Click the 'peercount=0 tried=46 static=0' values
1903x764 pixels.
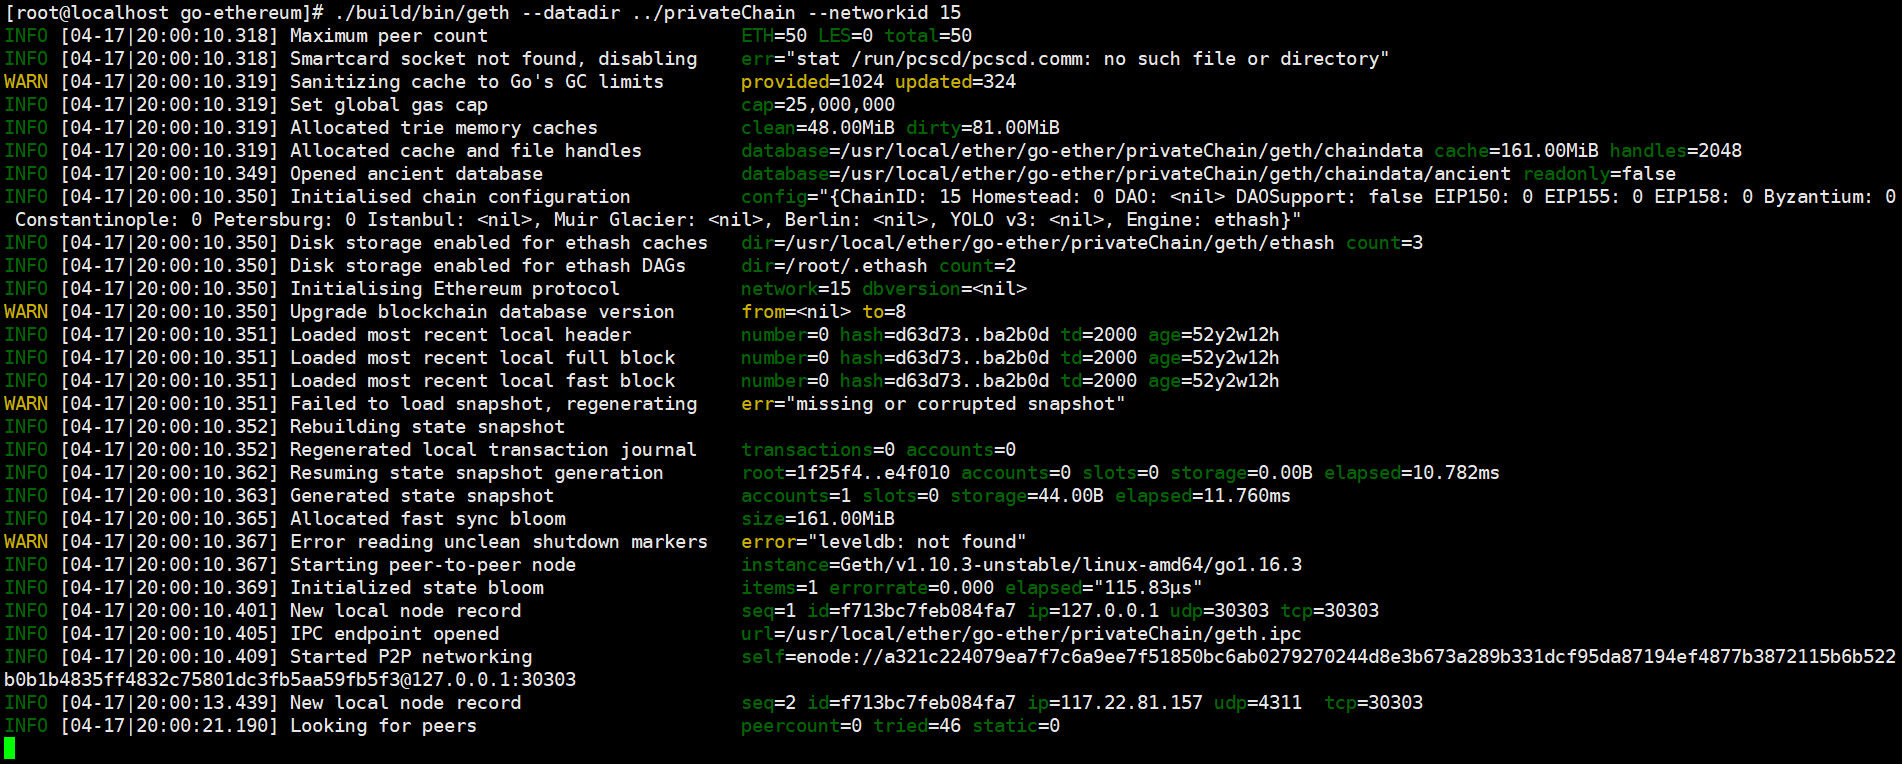(900, 726)
